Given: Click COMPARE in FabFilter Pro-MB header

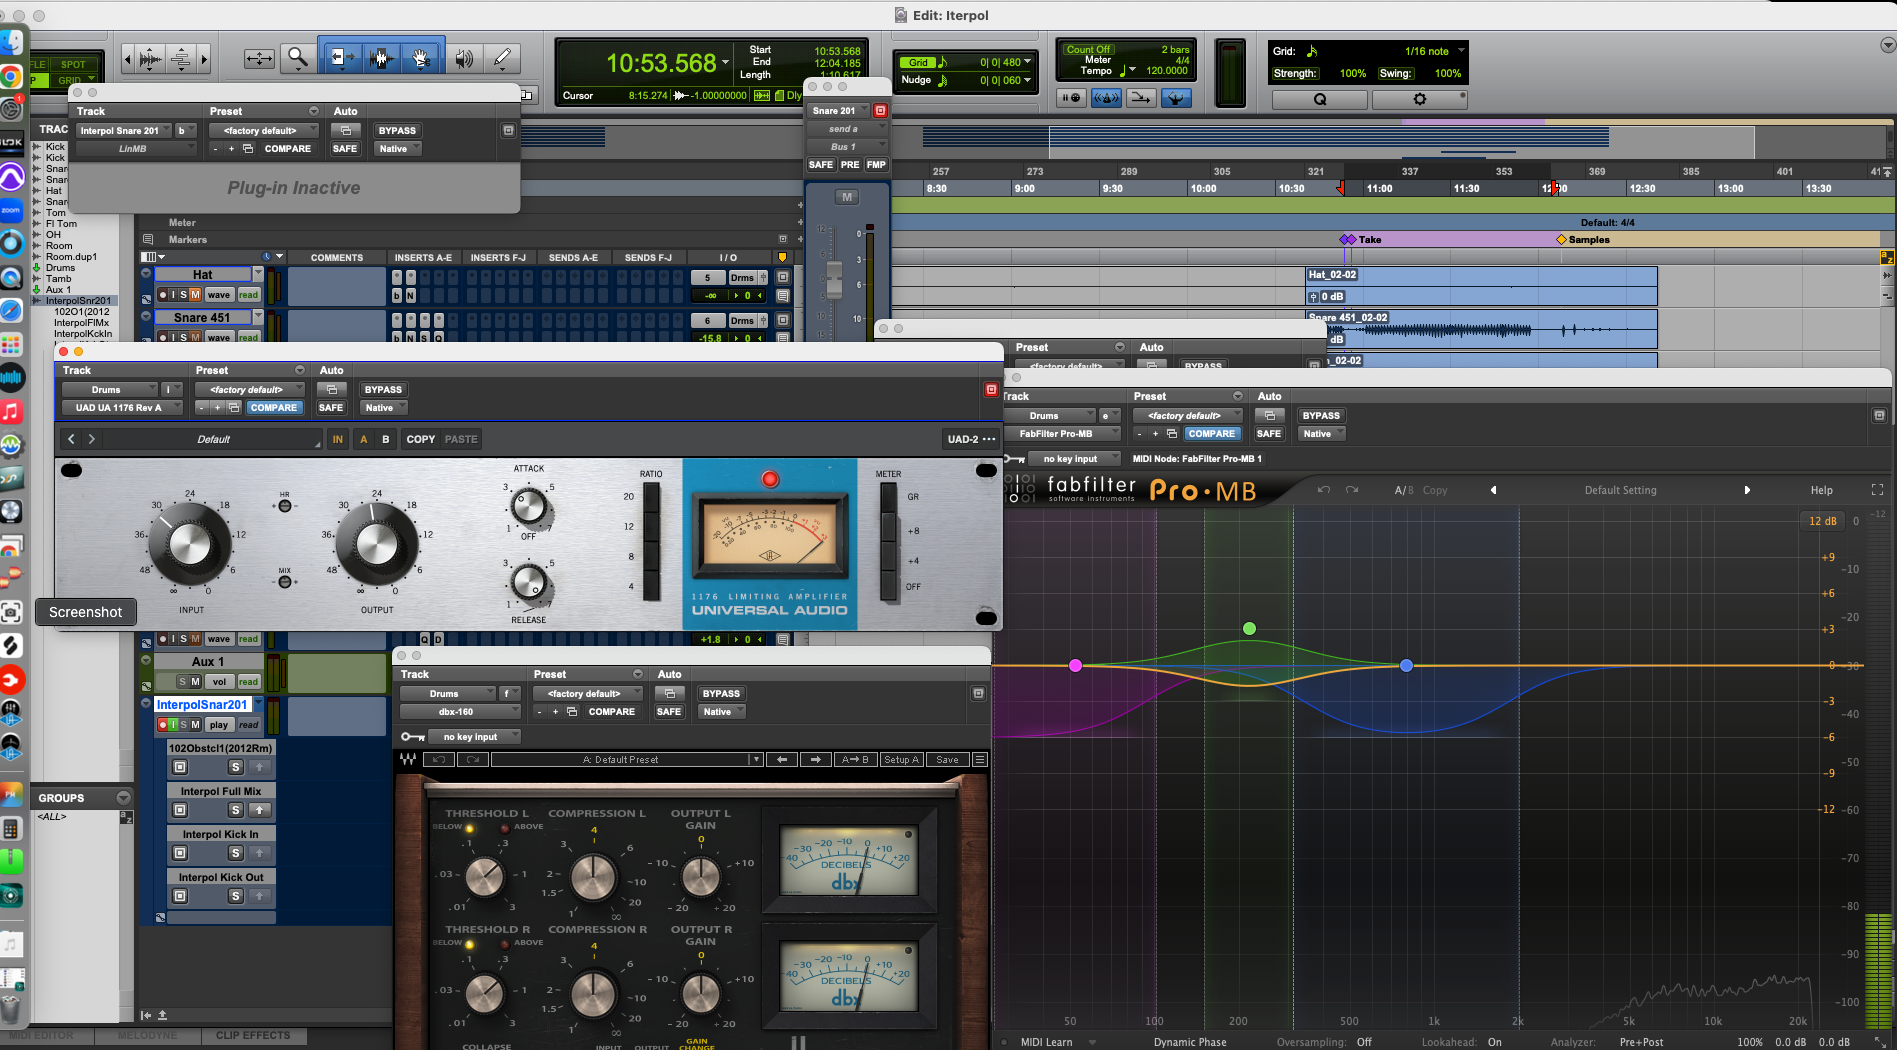Looking at the screenshot, I should [1211, 434].
